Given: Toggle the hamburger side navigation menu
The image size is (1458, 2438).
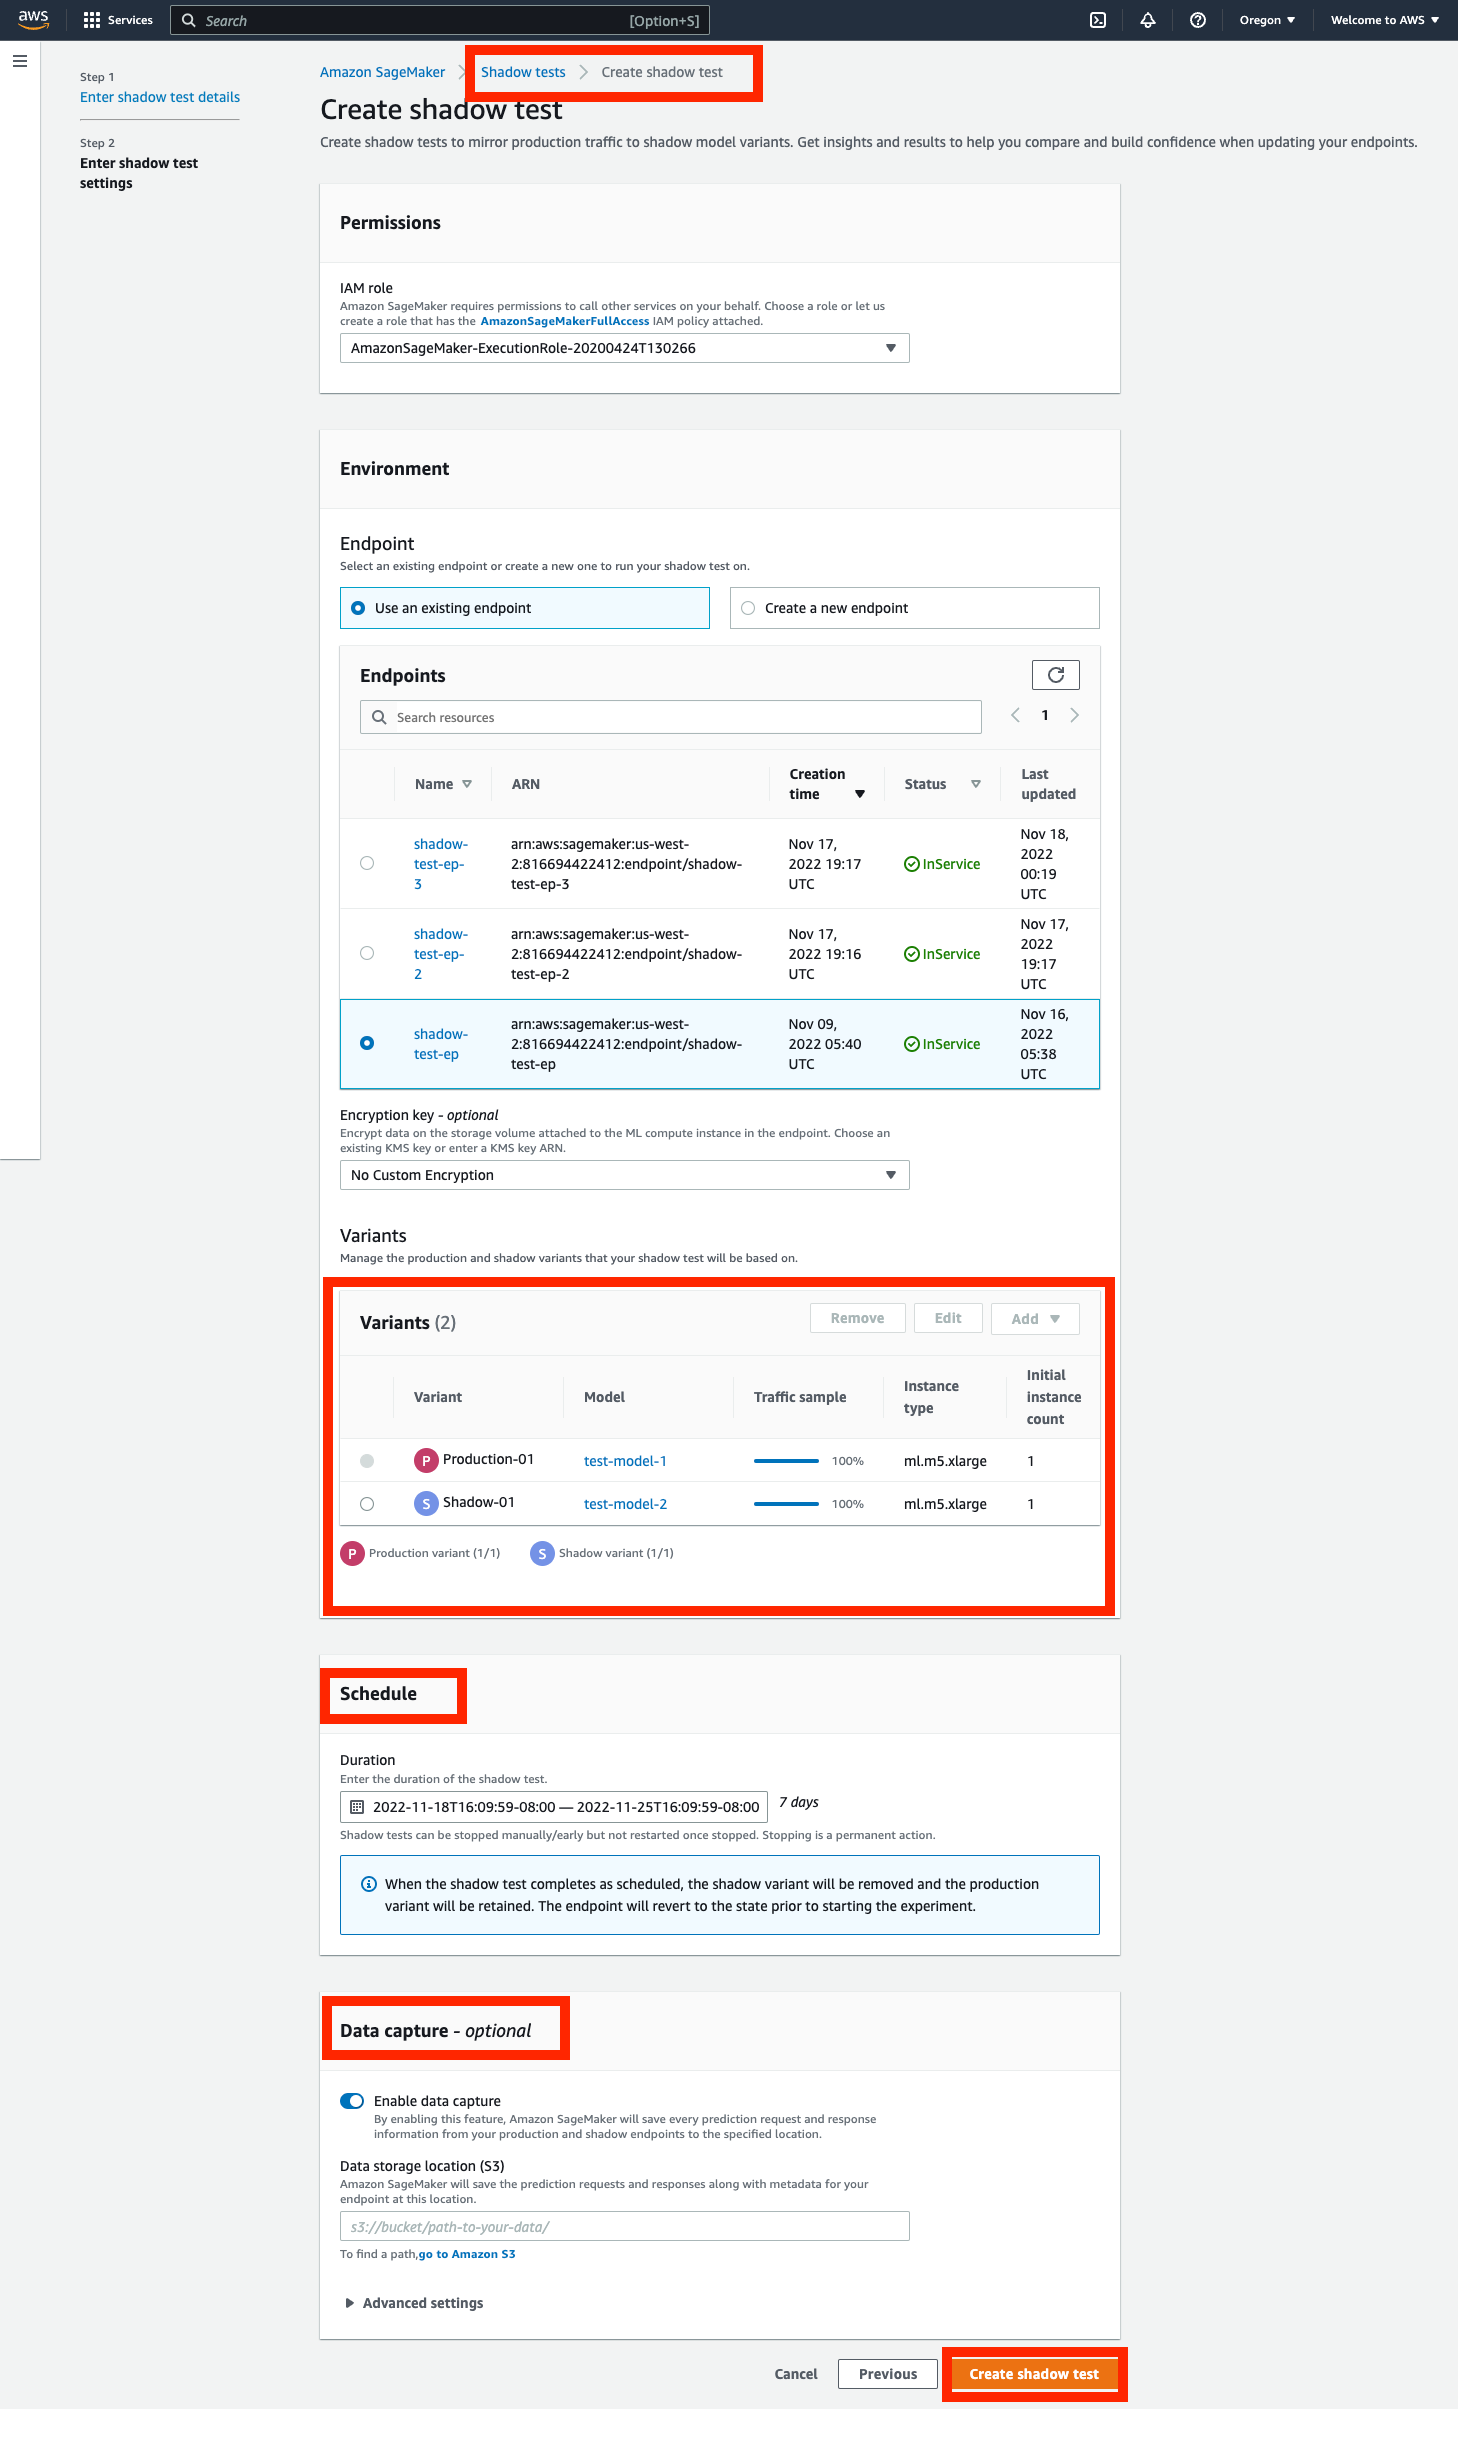Looking at the screenshot, I should point(20,61).
